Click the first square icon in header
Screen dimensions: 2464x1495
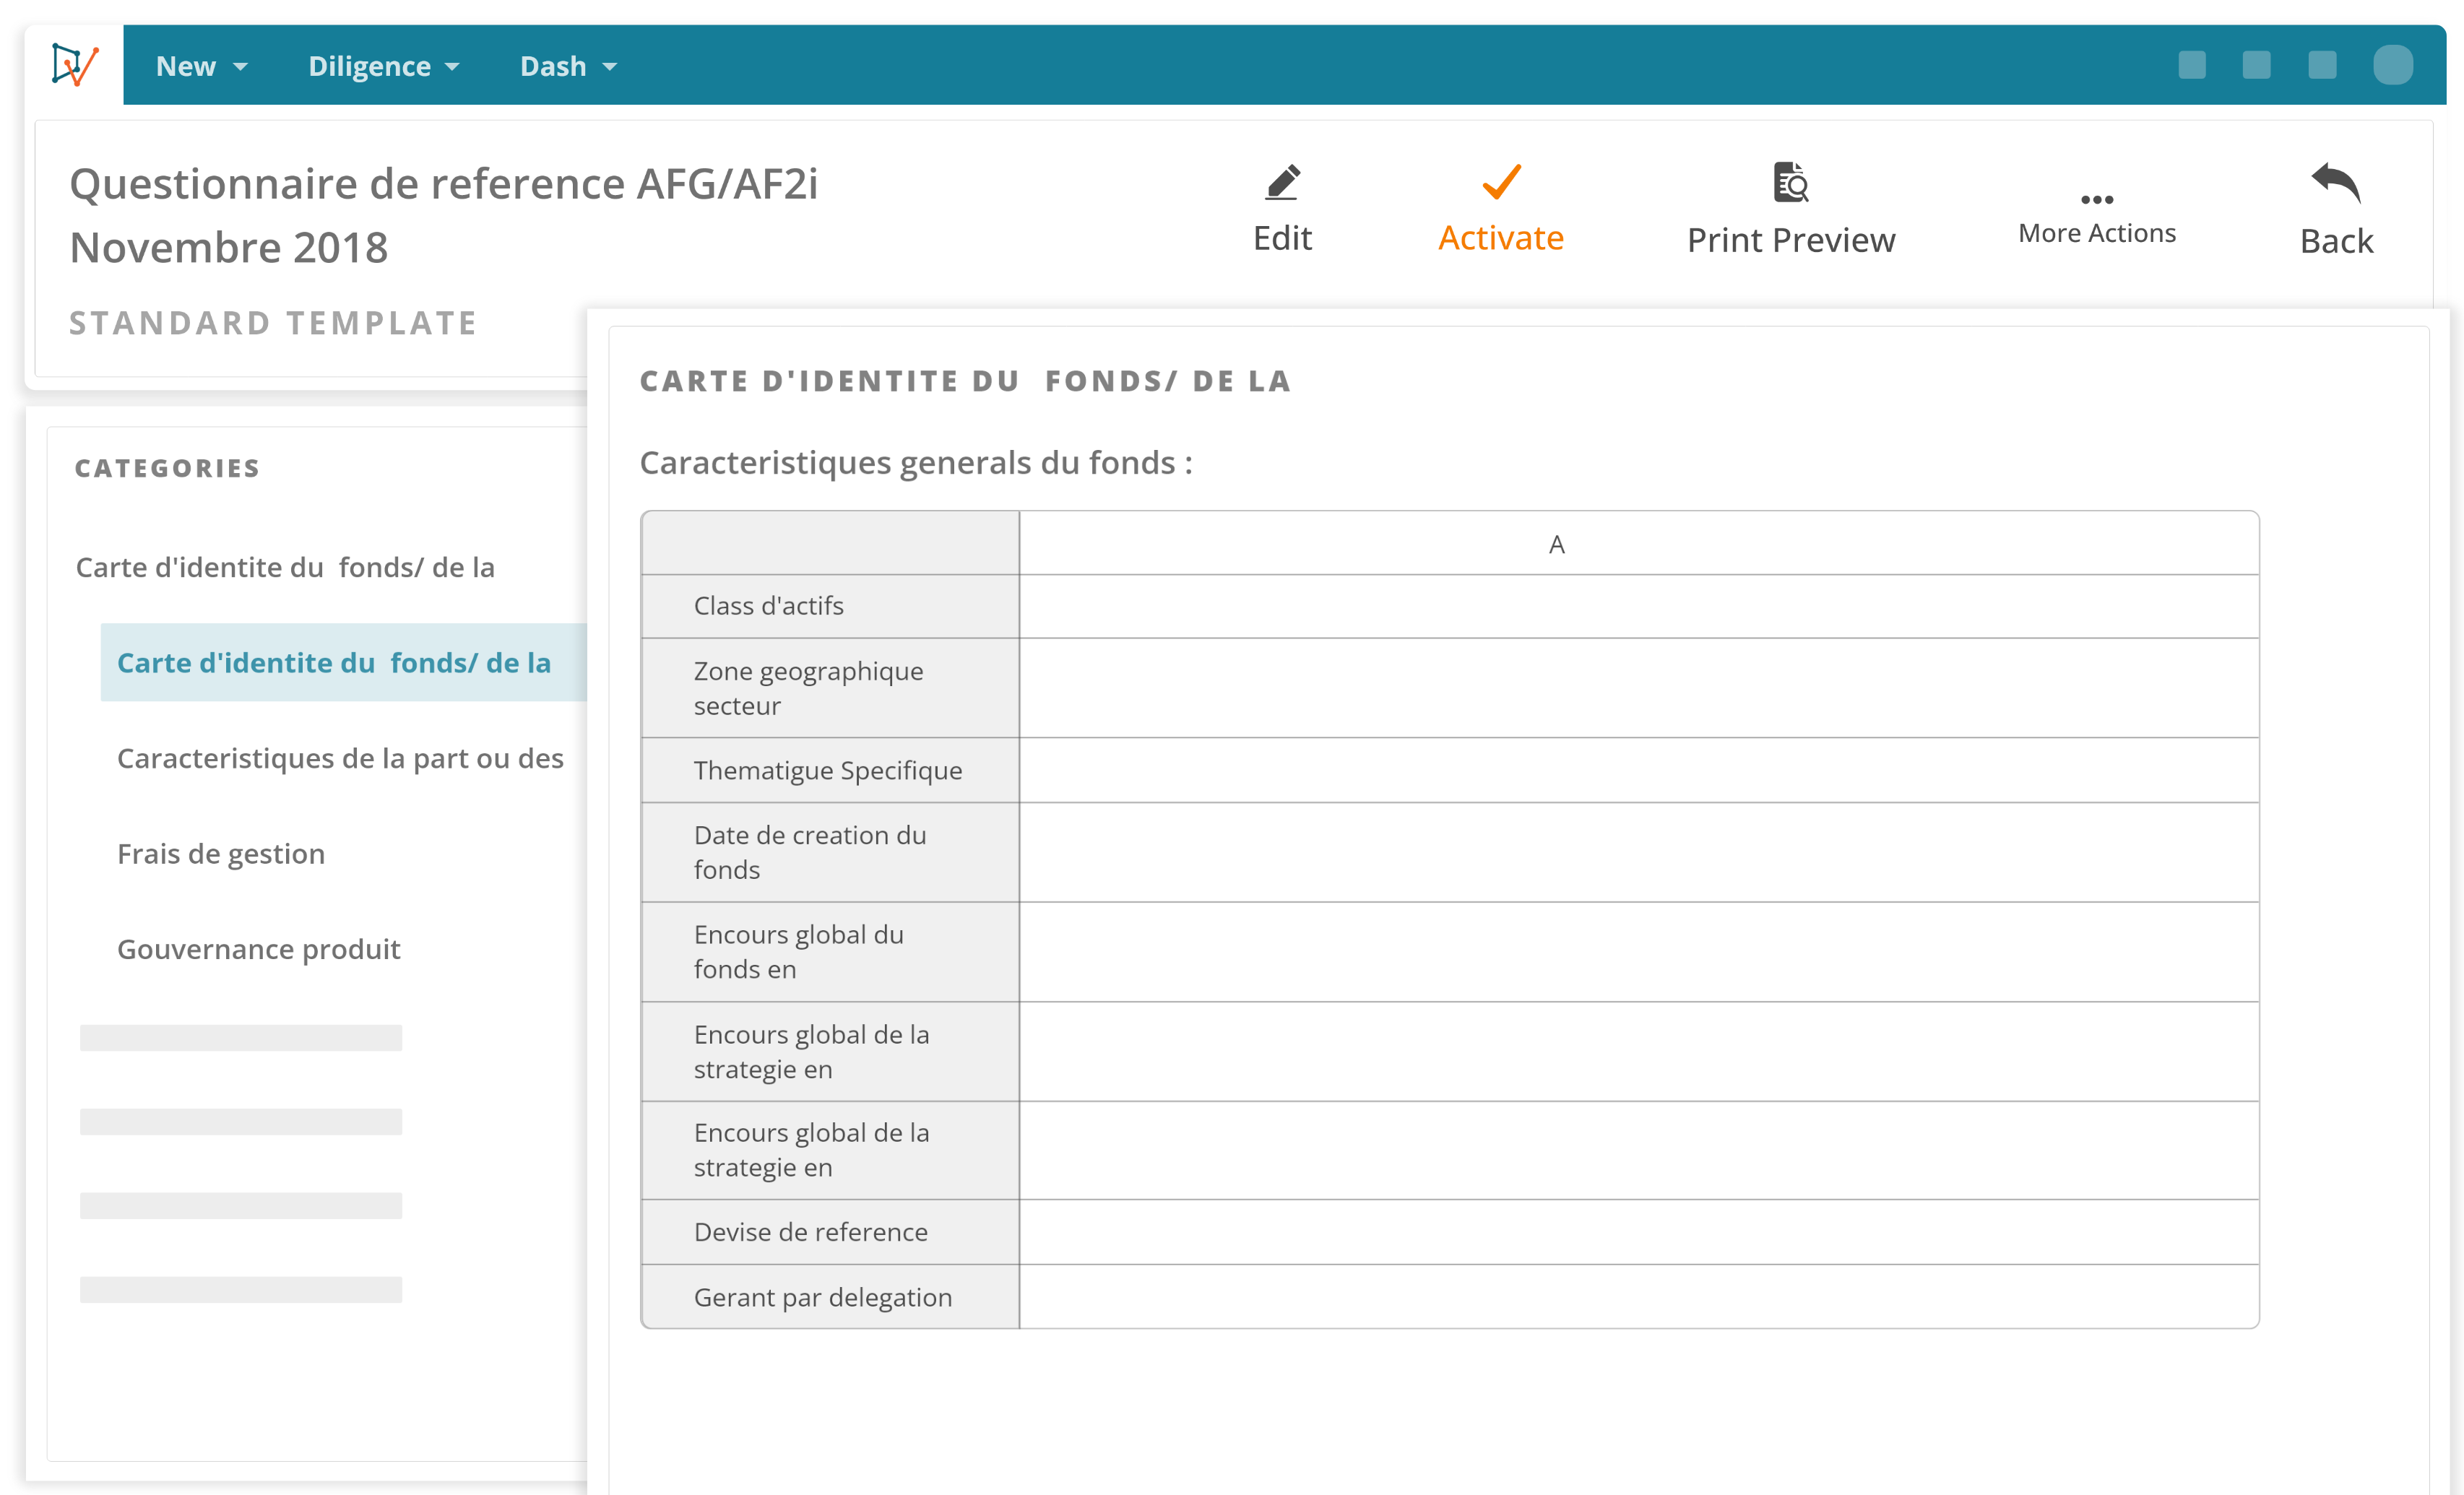point(2191,65)
